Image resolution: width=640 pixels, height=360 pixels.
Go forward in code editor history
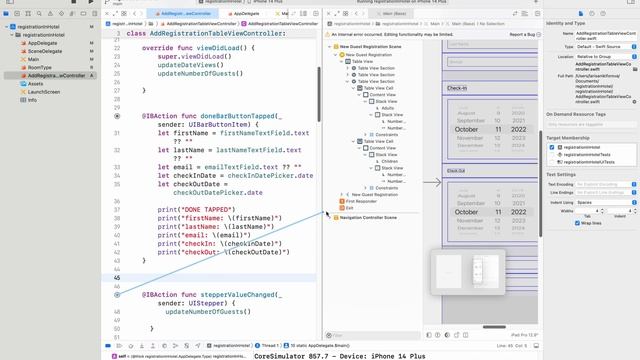pyautogui.click(x=142, y=13)
